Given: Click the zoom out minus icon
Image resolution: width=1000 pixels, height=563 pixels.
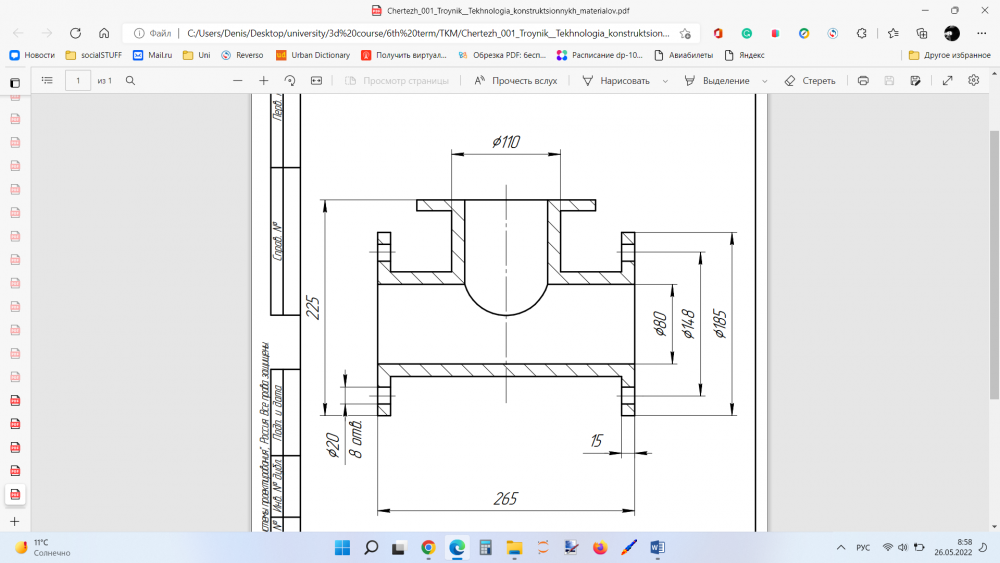Looking at the screenshot, I should [x=237, y=80].
